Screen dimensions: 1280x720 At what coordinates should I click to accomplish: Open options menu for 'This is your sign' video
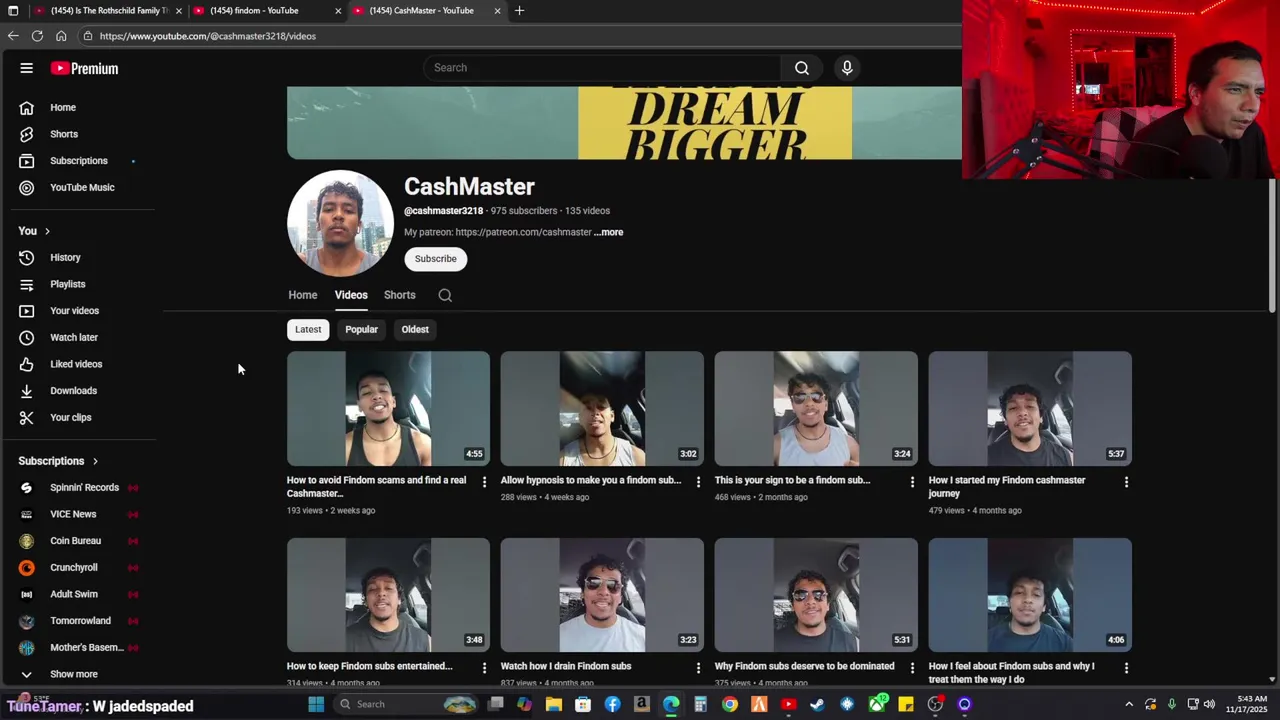pos(912,482)
